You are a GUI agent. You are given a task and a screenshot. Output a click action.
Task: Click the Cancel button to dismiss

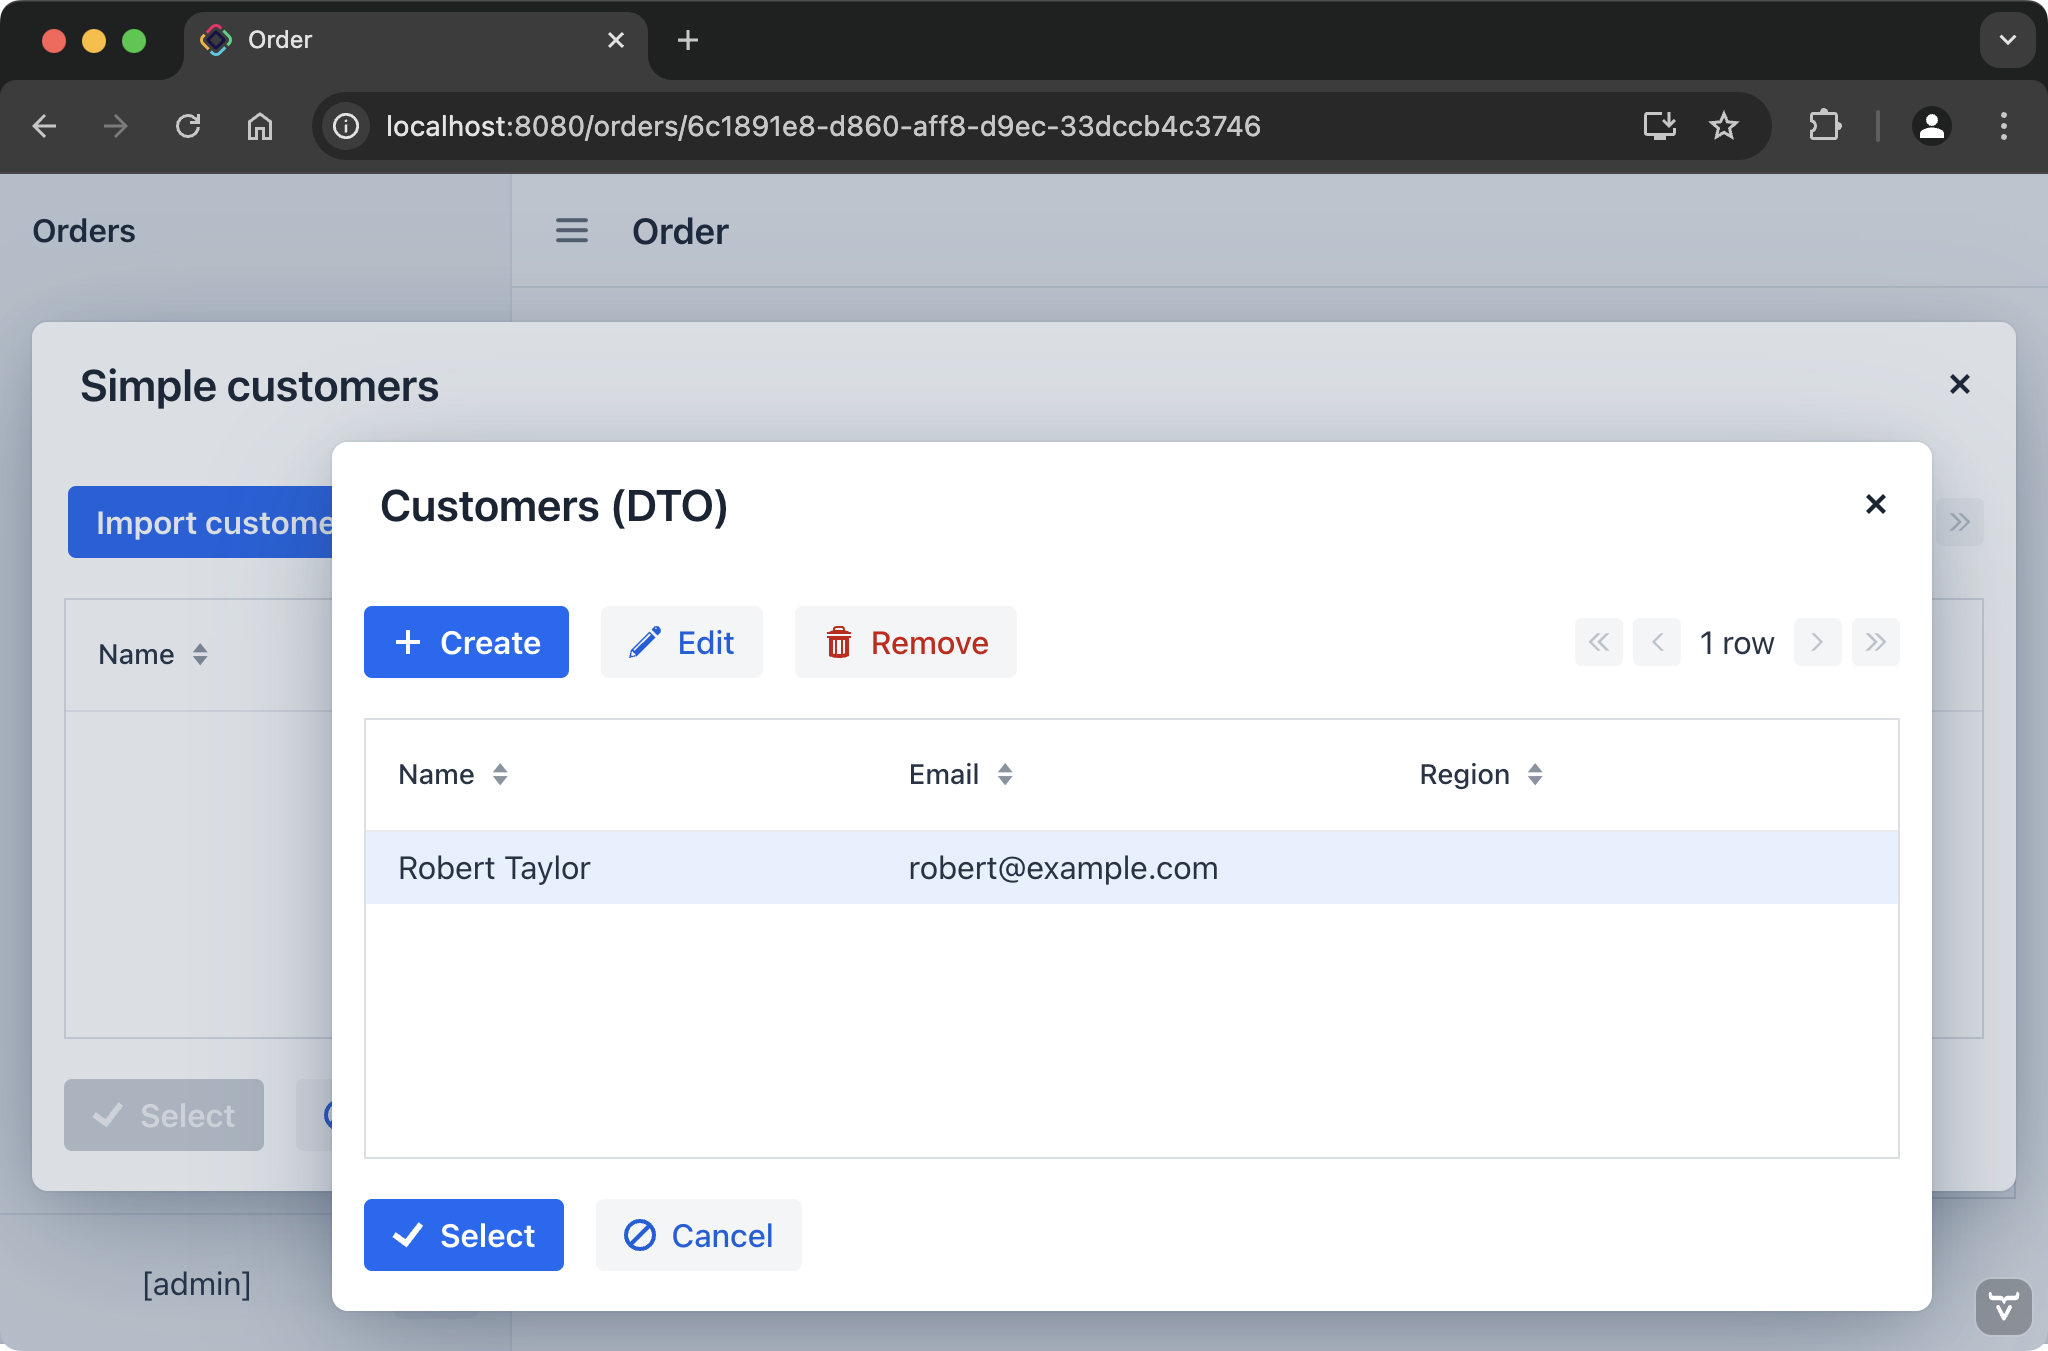point(696,1235)
